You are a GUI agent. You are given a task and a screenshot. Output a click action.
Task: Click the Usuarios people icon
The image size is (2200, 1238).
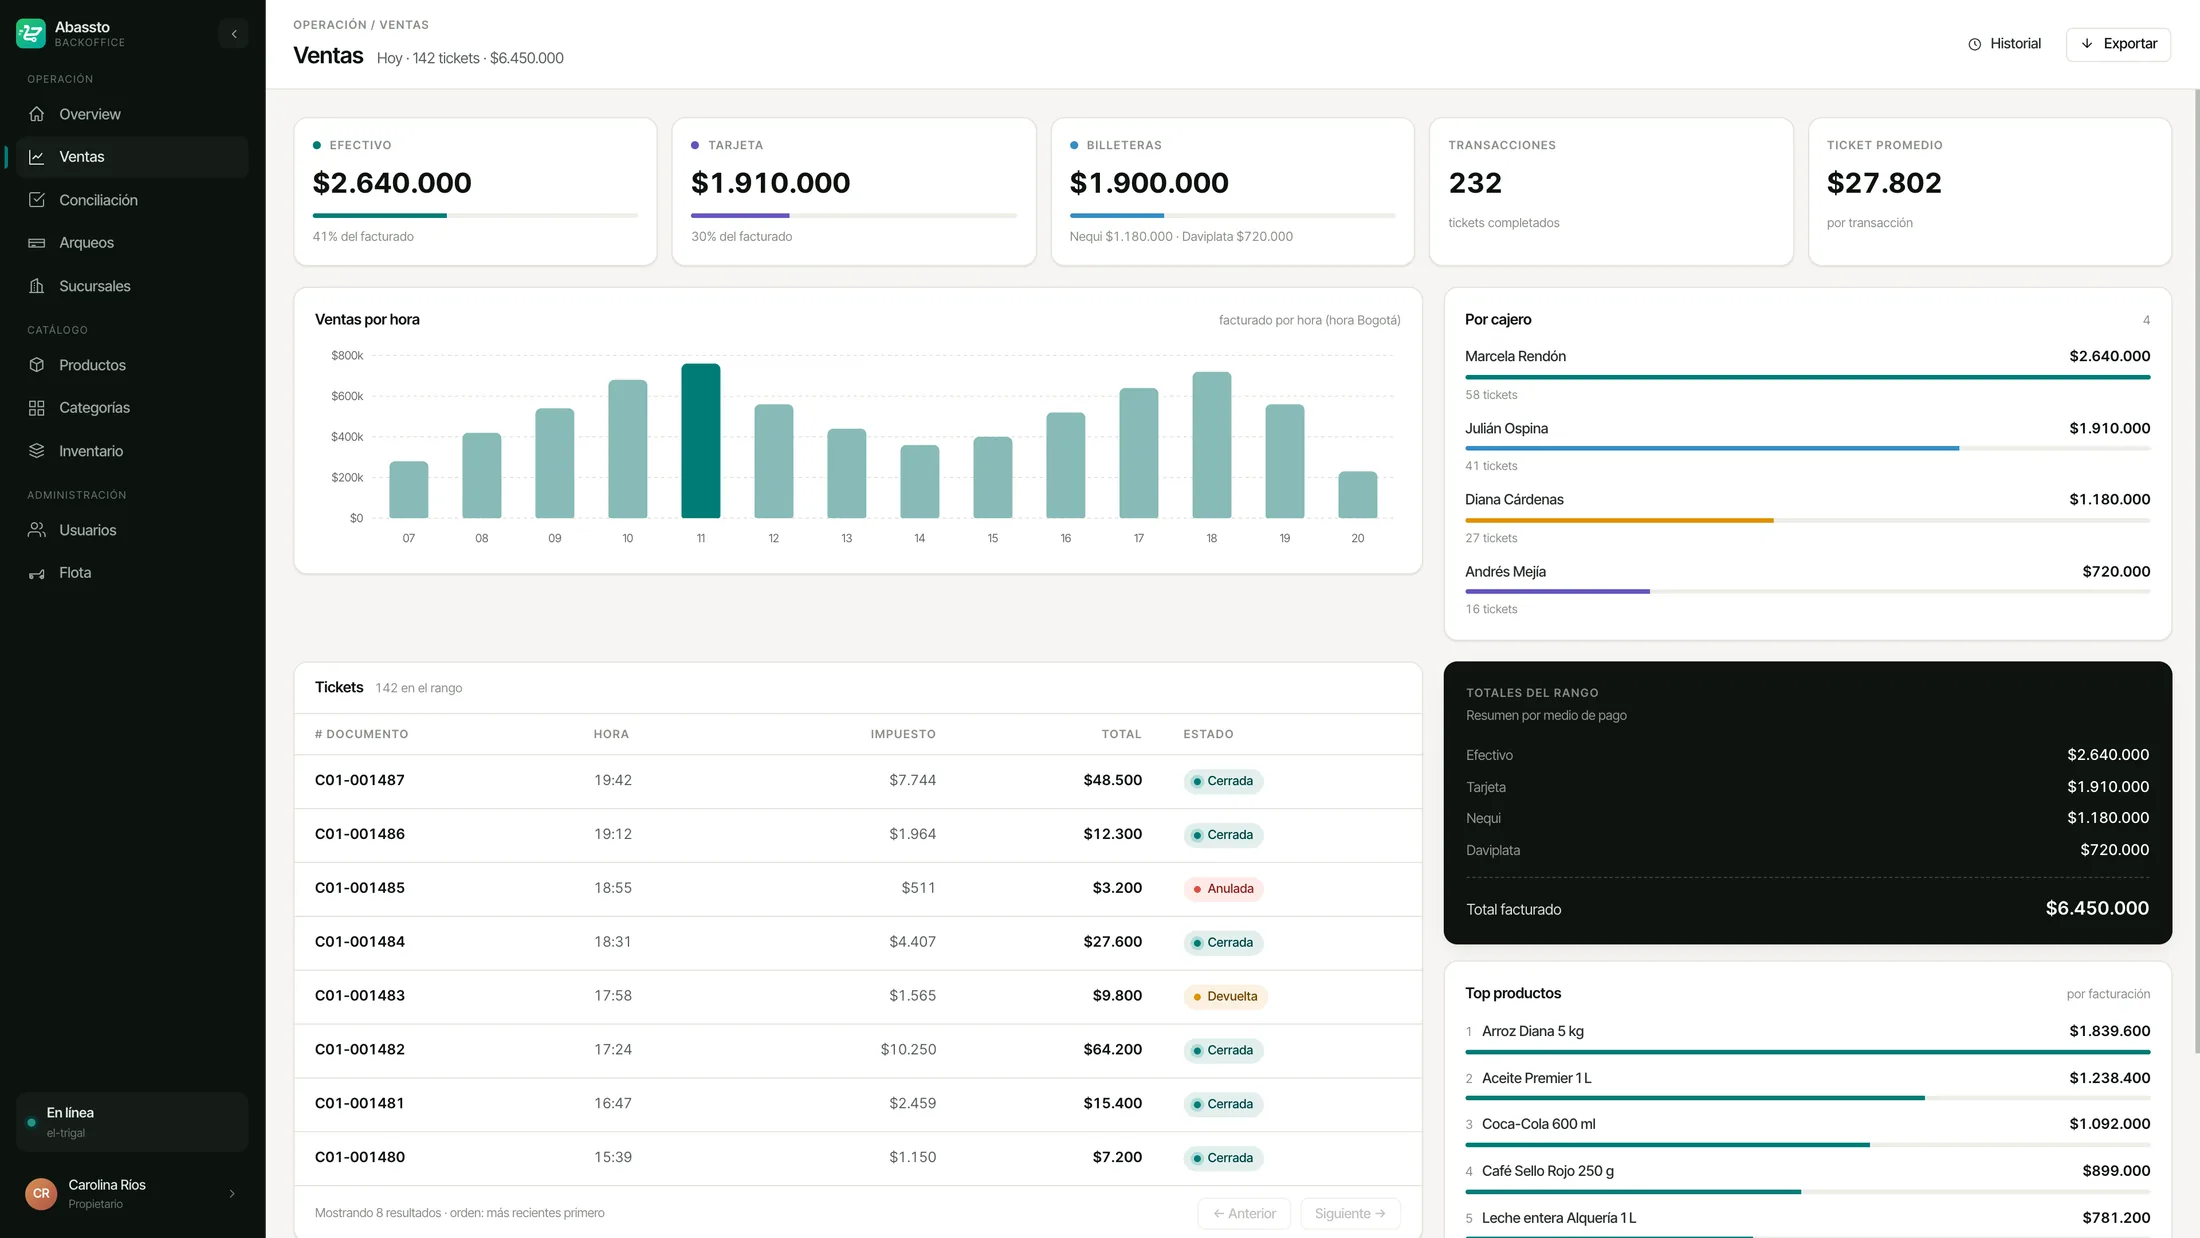(37, 530)
